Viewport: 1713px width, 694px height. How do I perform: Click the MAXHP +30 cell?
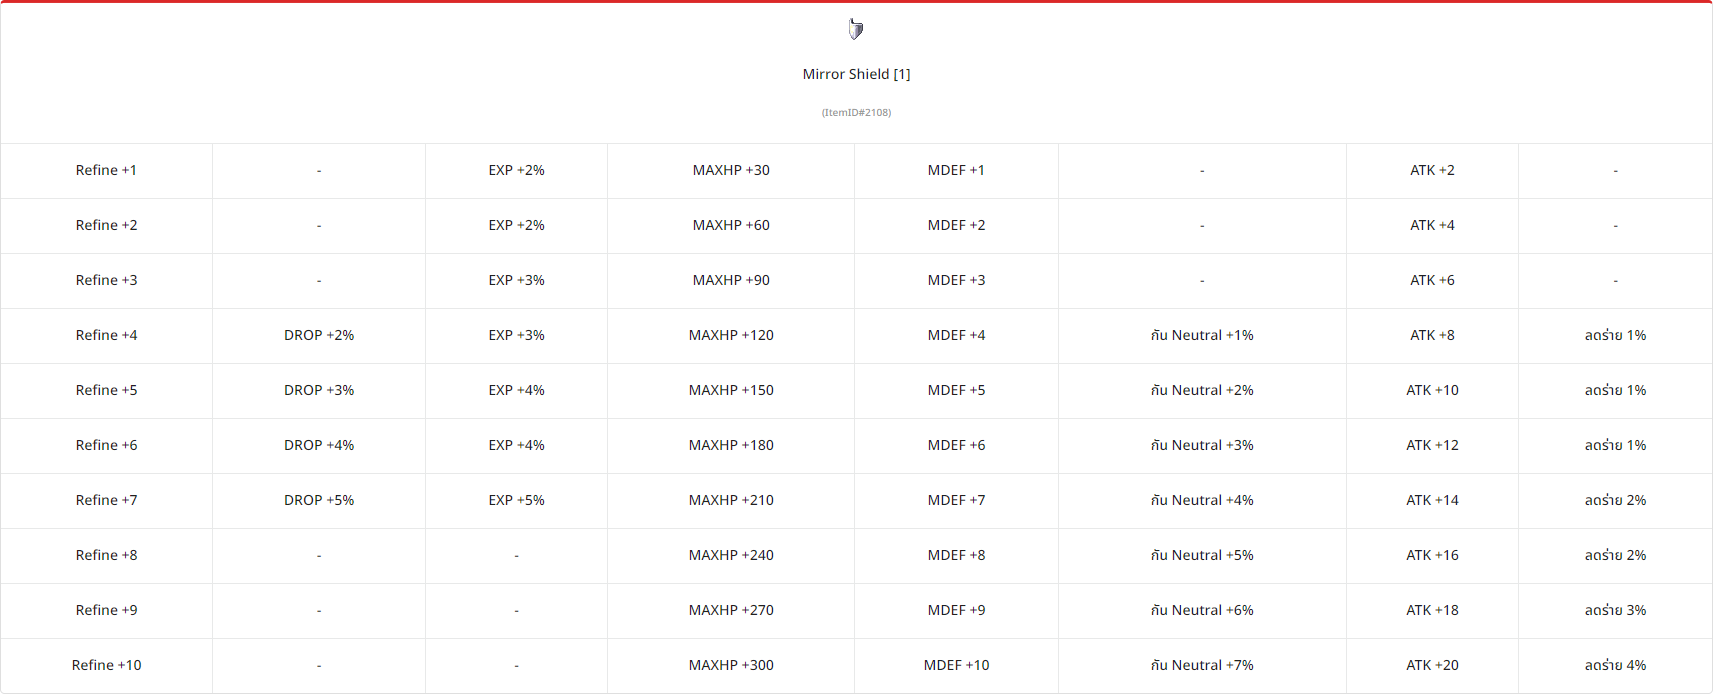(731, 170)
